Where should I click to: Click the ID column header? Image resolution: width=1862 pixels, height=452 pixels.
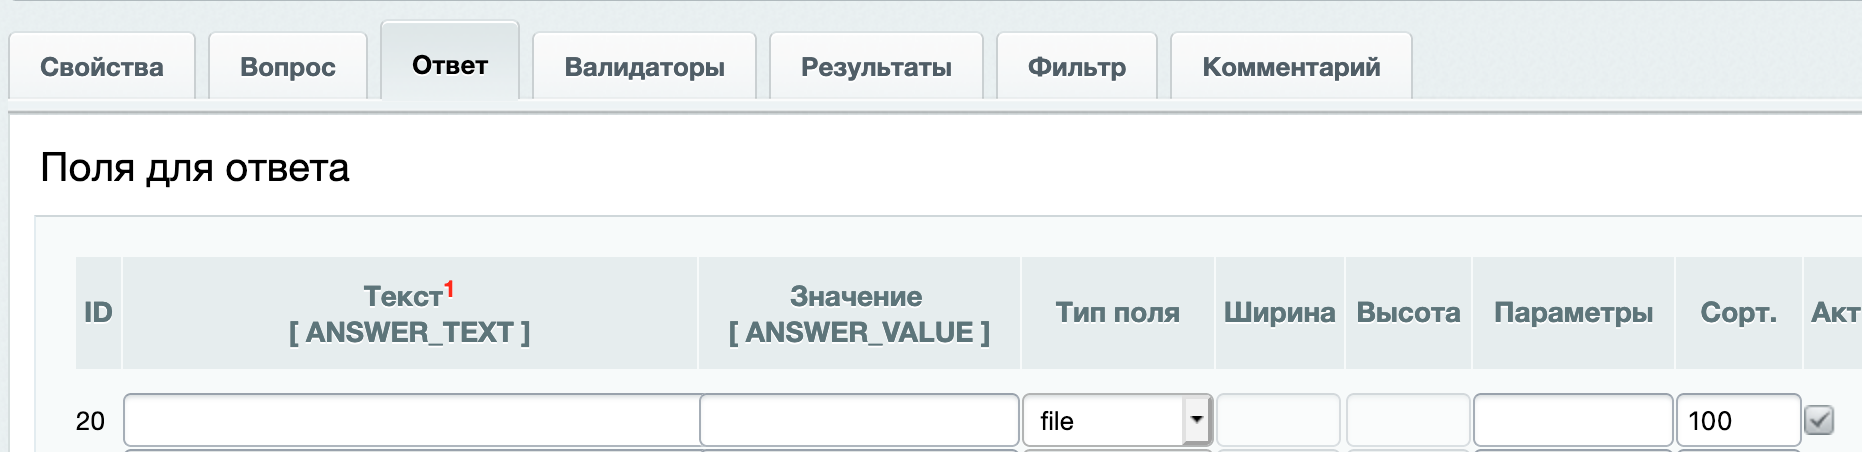pyautogui.click(x=98, y=313)
